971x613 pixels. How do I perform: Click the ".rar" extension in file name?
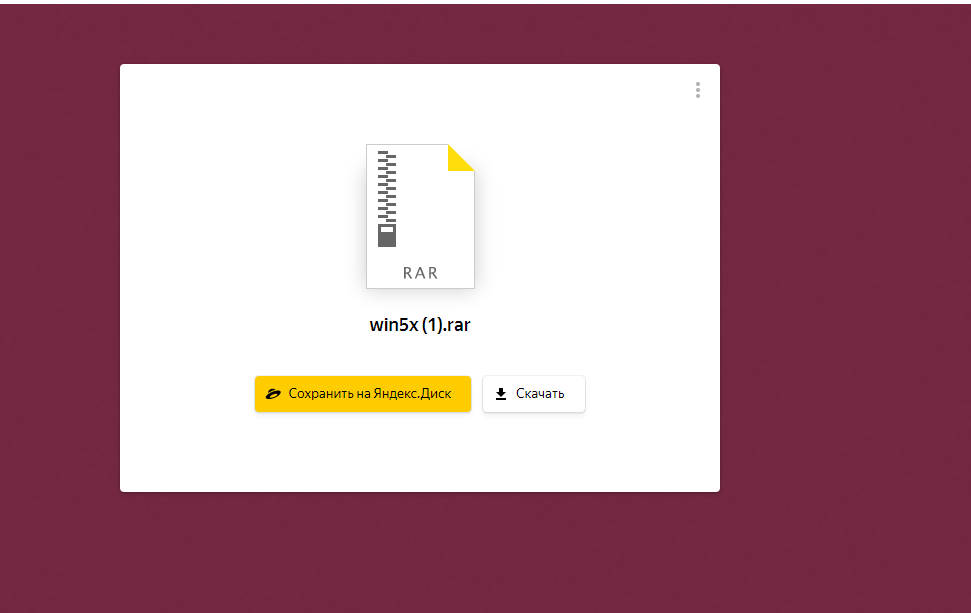tap(454, 326)
